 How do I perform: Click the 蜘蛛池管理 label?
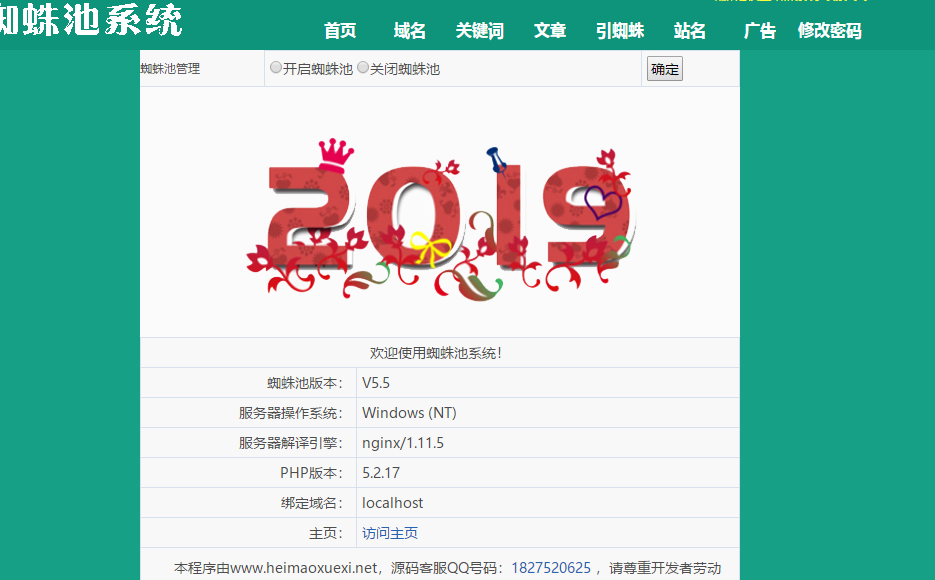[x=171, y=69]
